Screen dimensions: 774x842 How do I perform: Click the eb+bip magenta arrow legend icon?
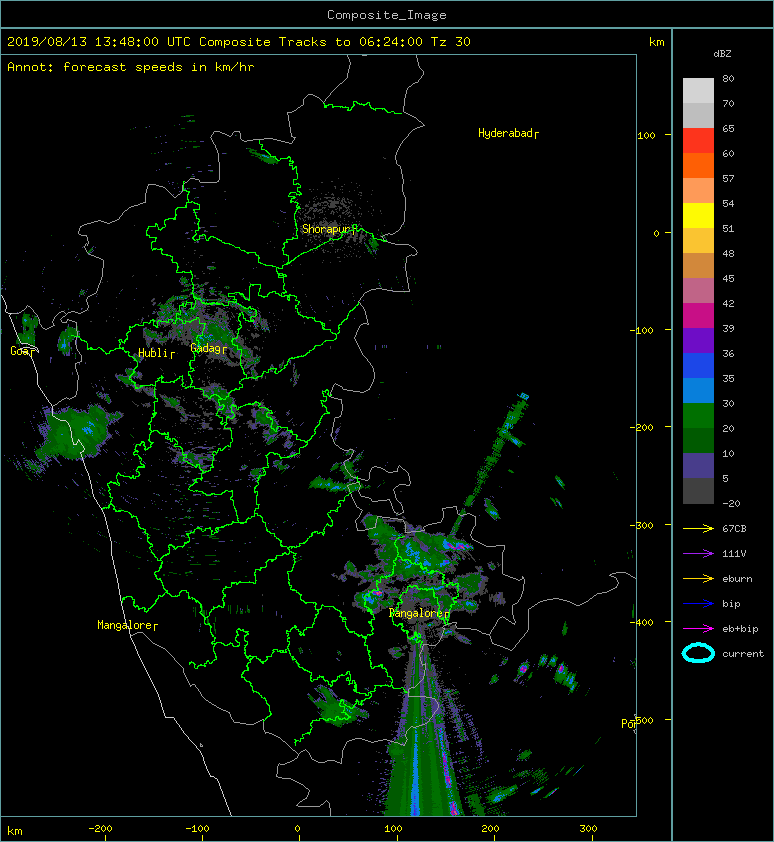(x=698, y=629)
